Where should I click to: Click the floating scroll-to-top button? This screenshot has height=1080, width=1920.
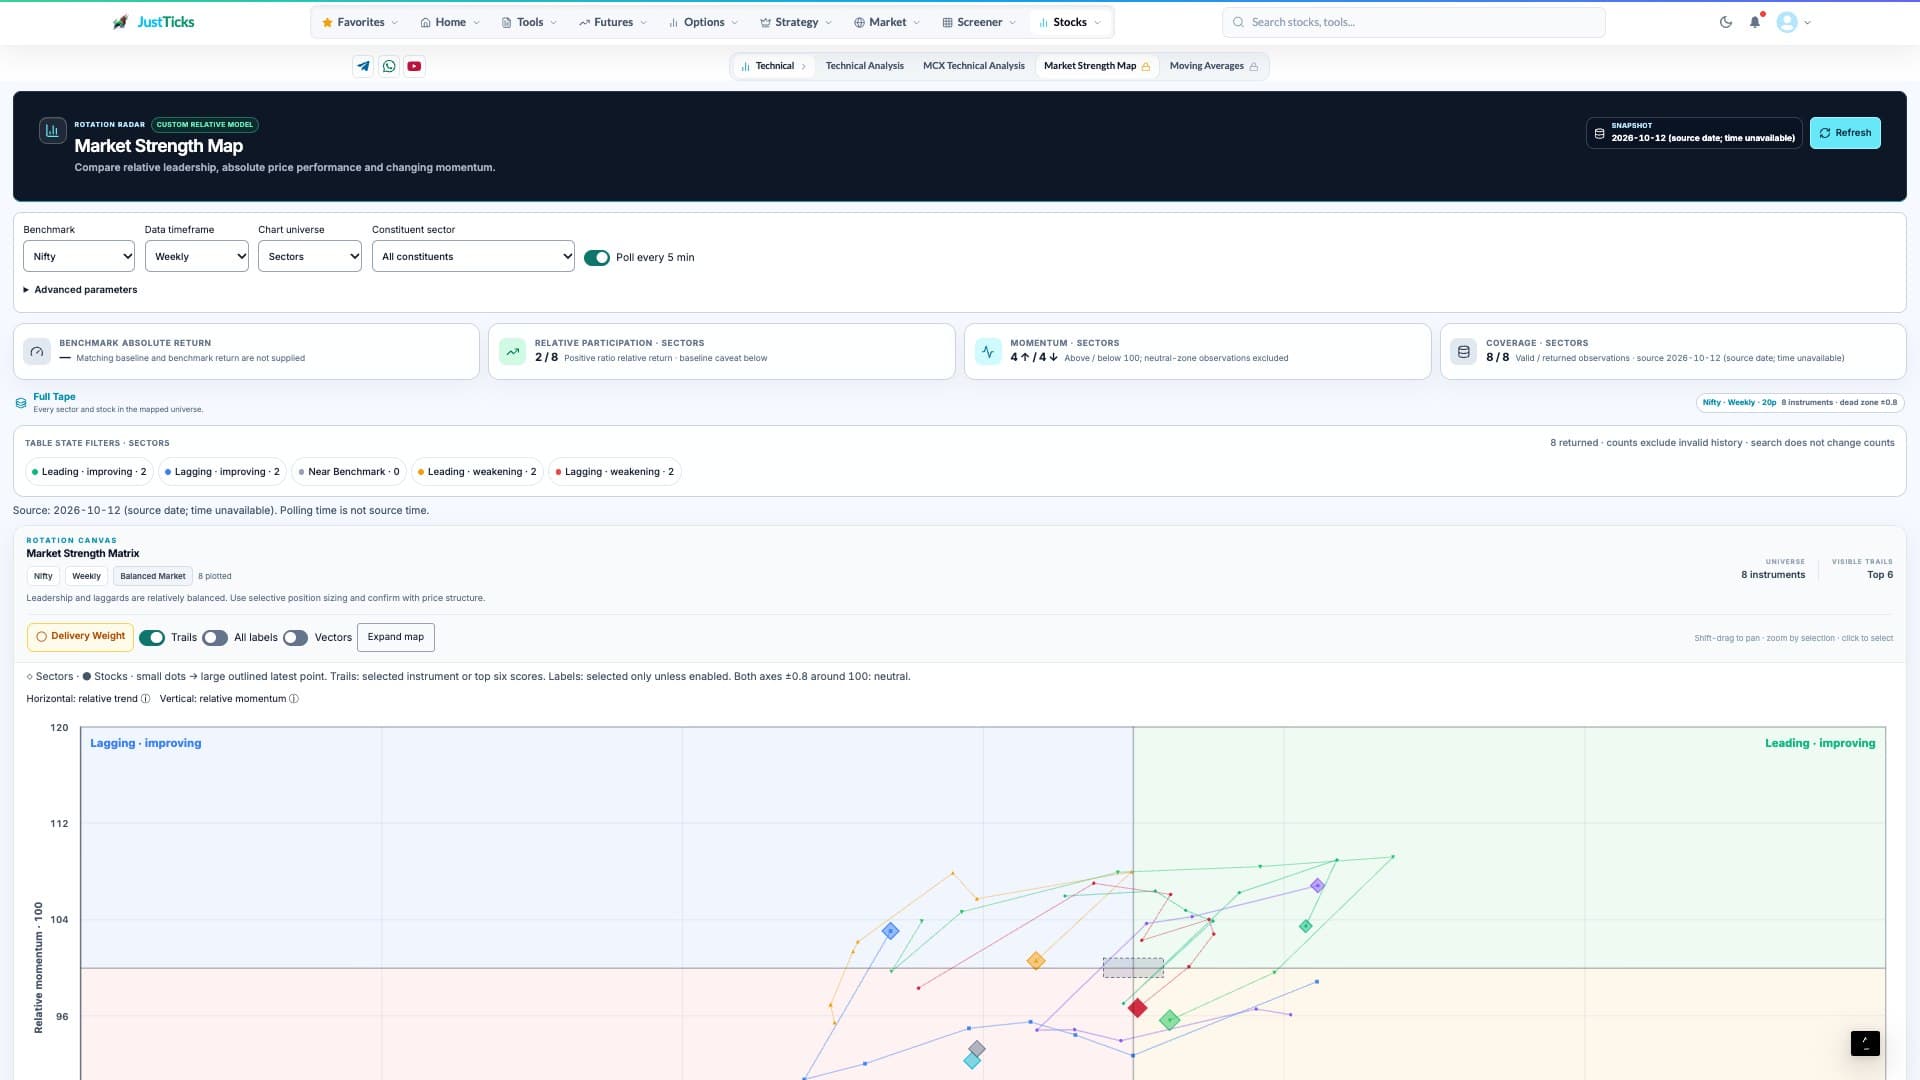click(1865, 1043)
